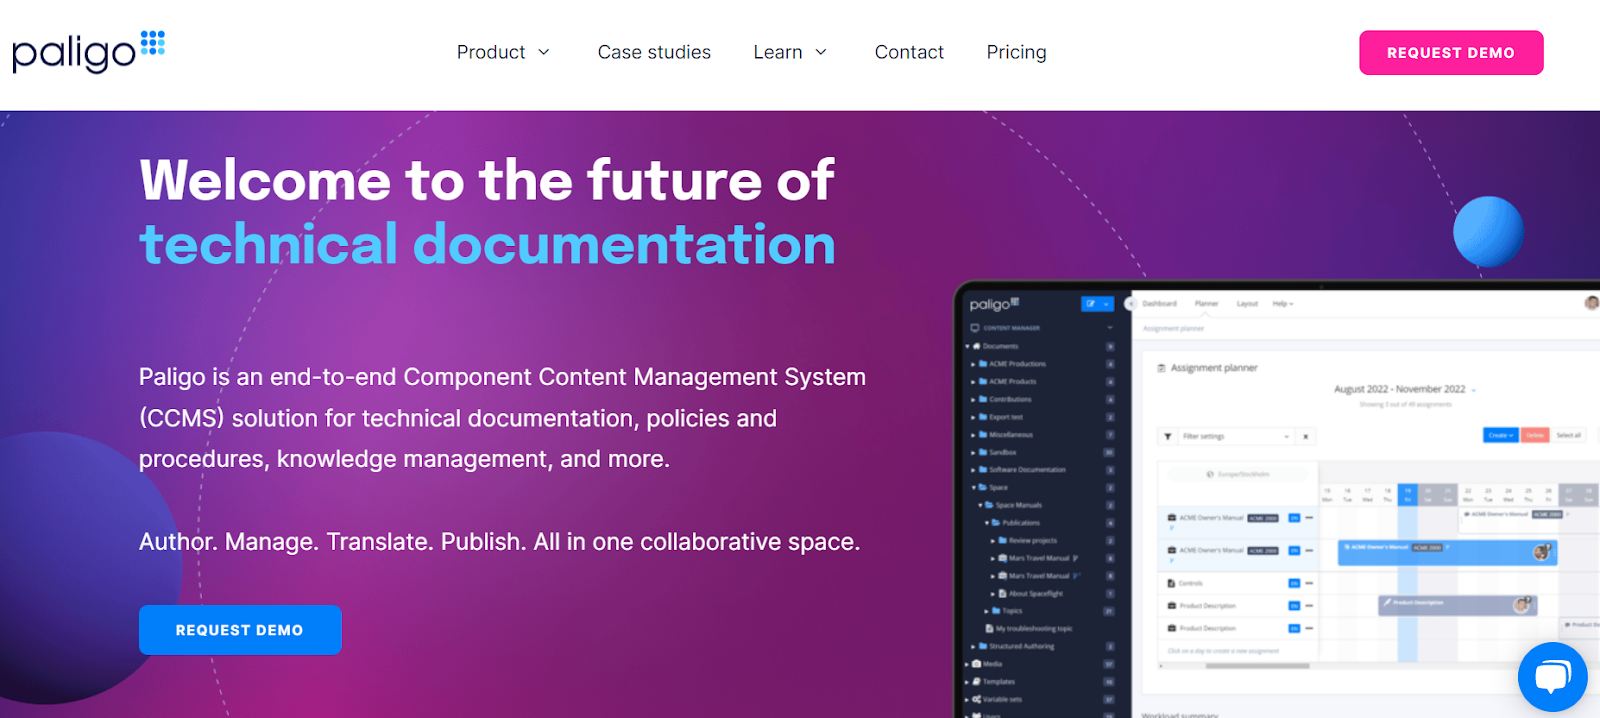
Task: Expand the Sandbox folder
Action: 973,452
